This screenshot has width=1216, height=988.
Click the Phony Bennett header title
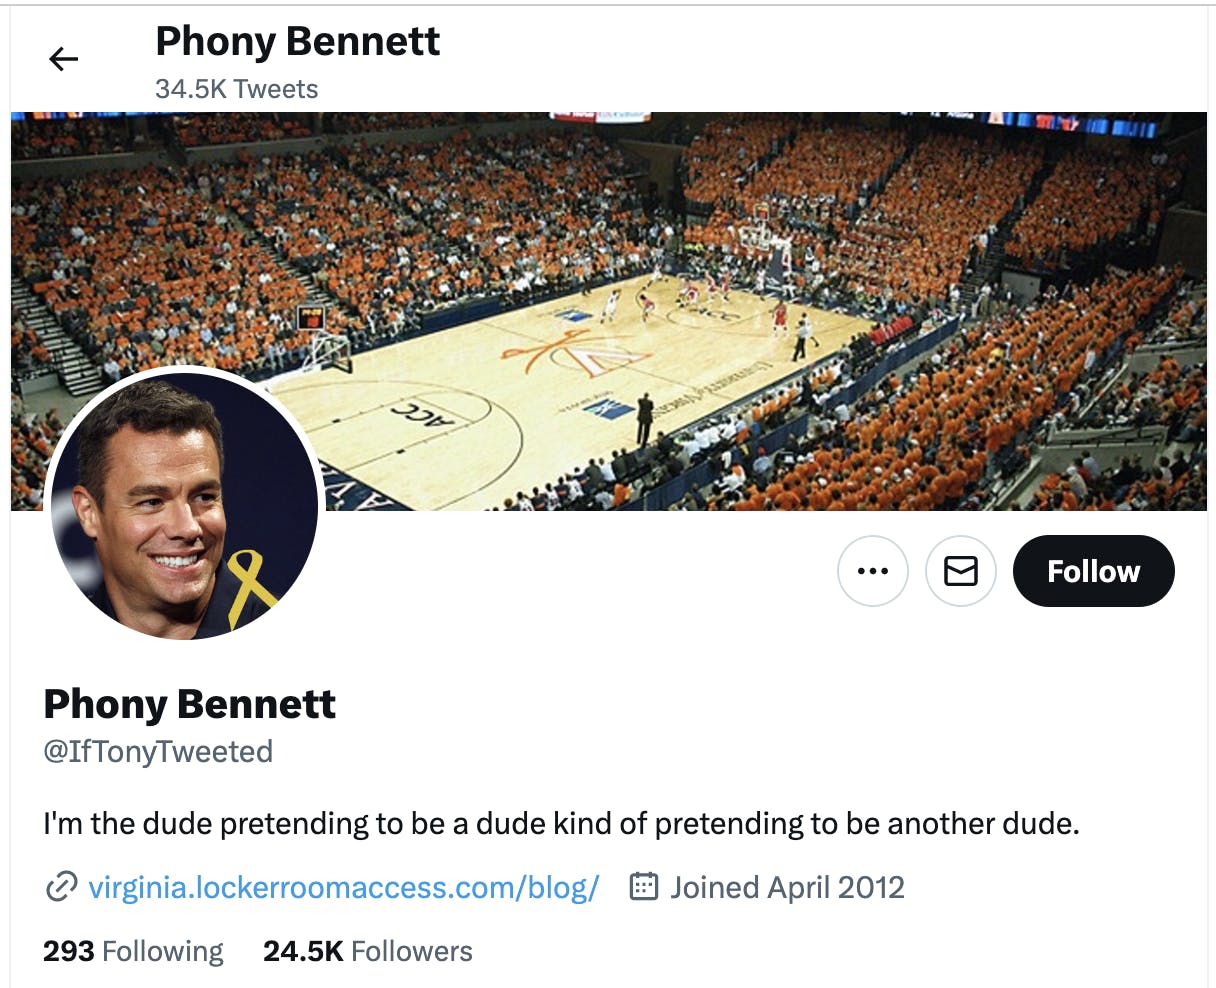pyautogui.click(x=296, y=41)
